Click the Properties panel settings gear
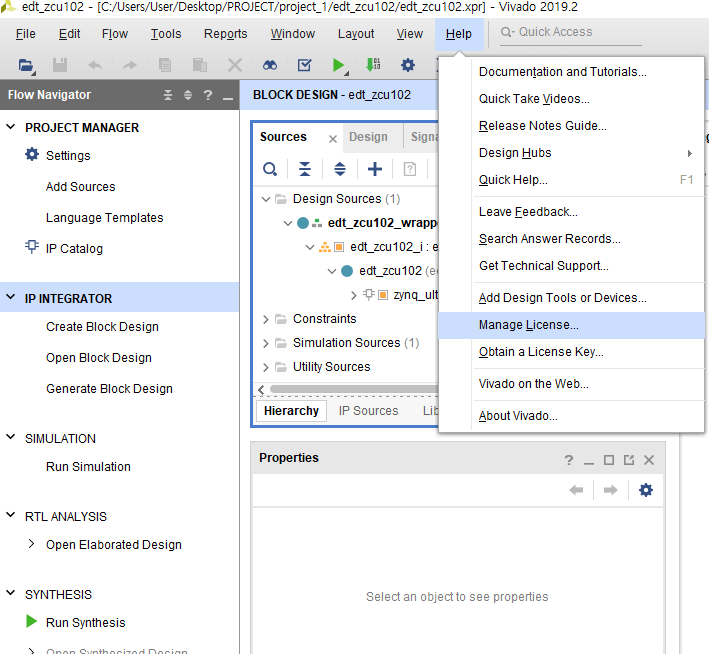The image size is (709, 654). (646, 490)
